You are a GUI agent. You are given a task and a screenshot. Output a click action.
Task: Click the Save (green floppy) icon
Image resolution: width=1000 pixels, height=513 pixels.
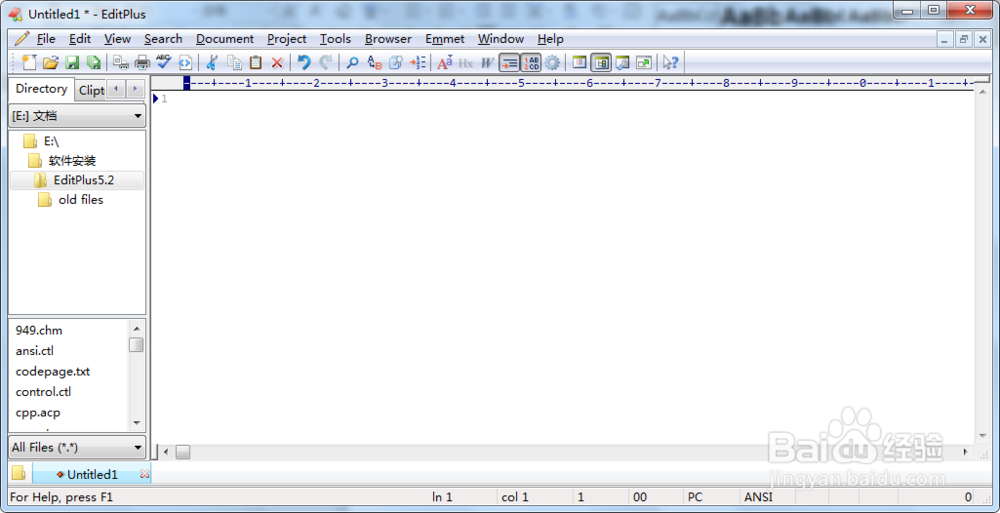(73, 63)
